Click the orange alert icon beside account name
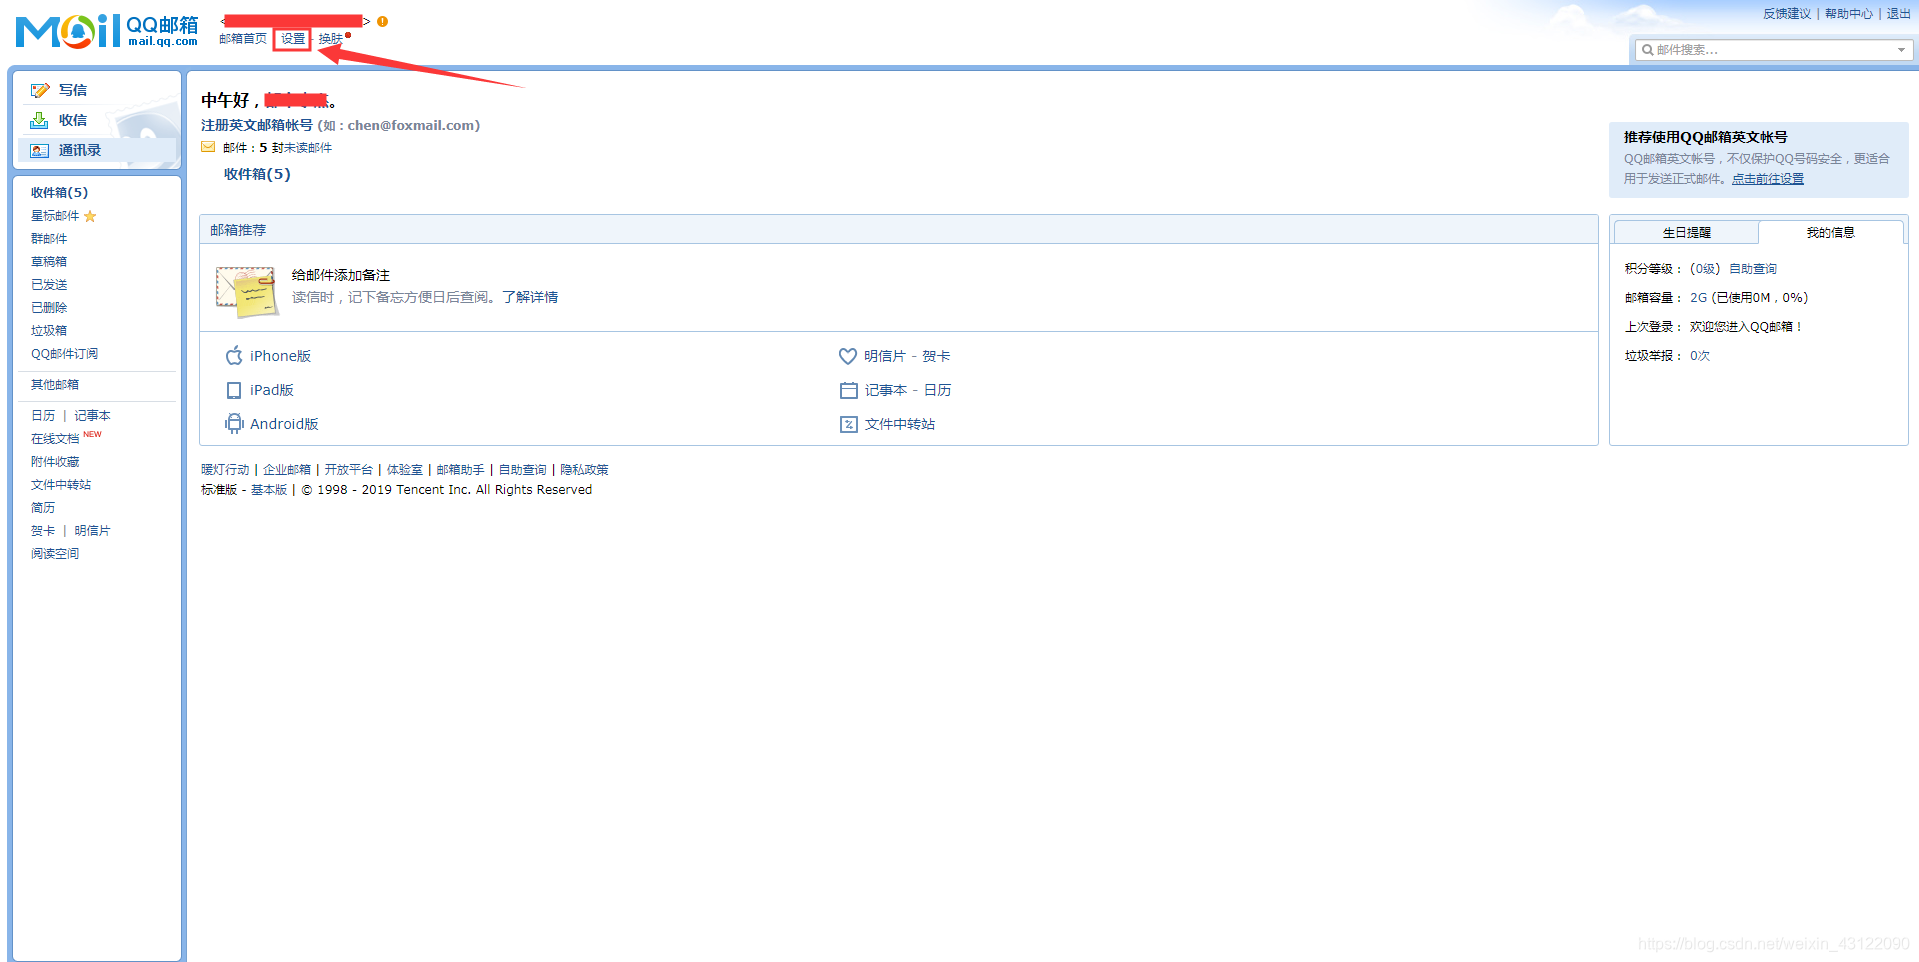1919x962 pixels. click(382, 21)
